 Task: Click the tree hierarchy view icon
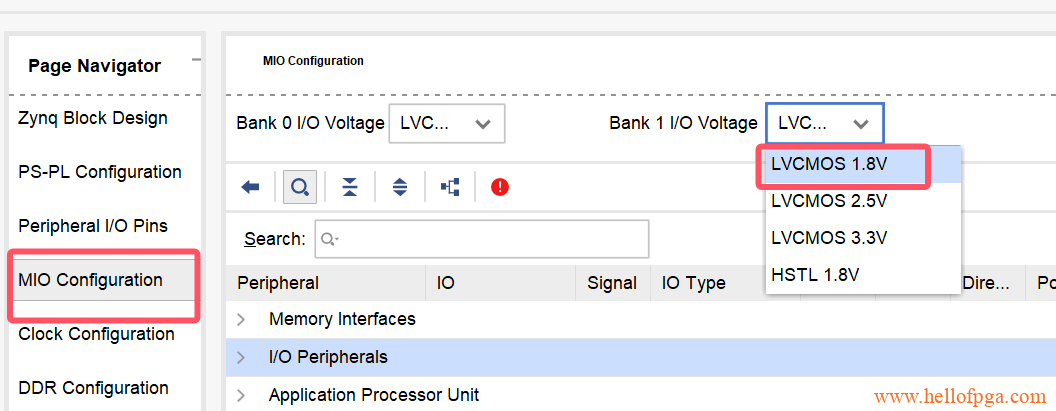[x=450, y=187]
